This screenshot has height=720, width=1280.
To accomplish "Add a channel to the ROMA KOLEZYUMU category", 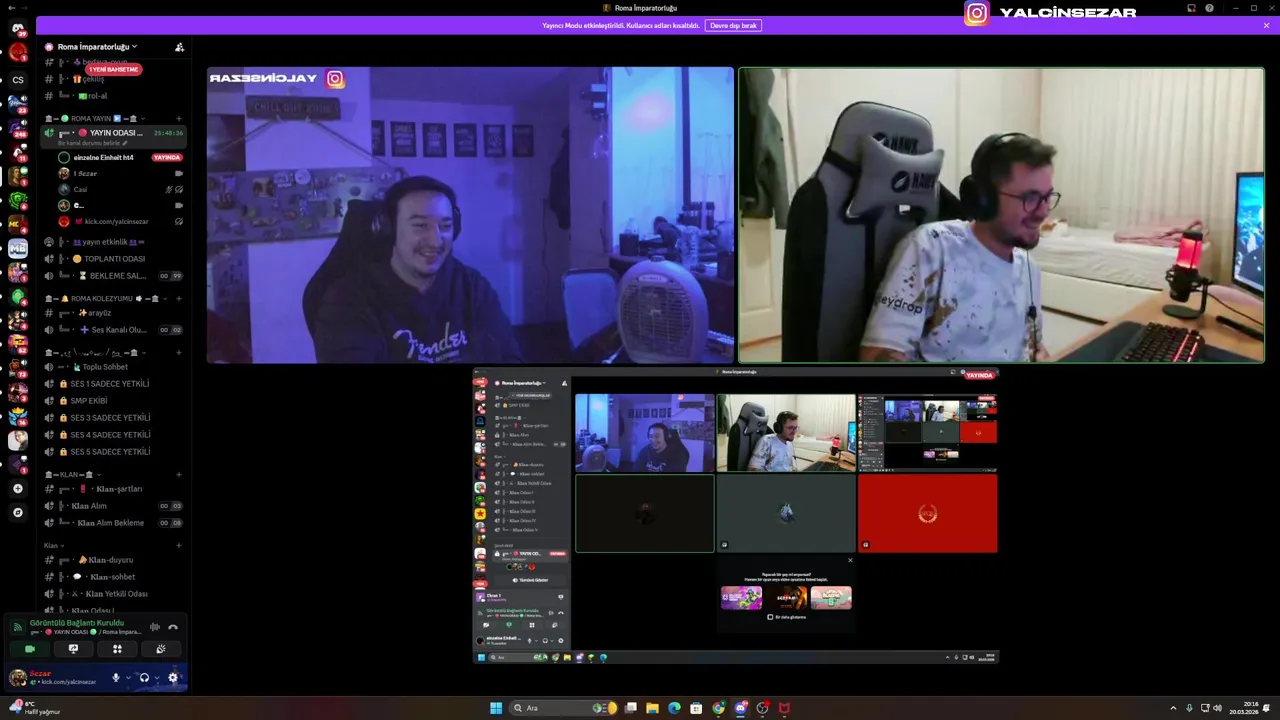I will coord(179,298).
